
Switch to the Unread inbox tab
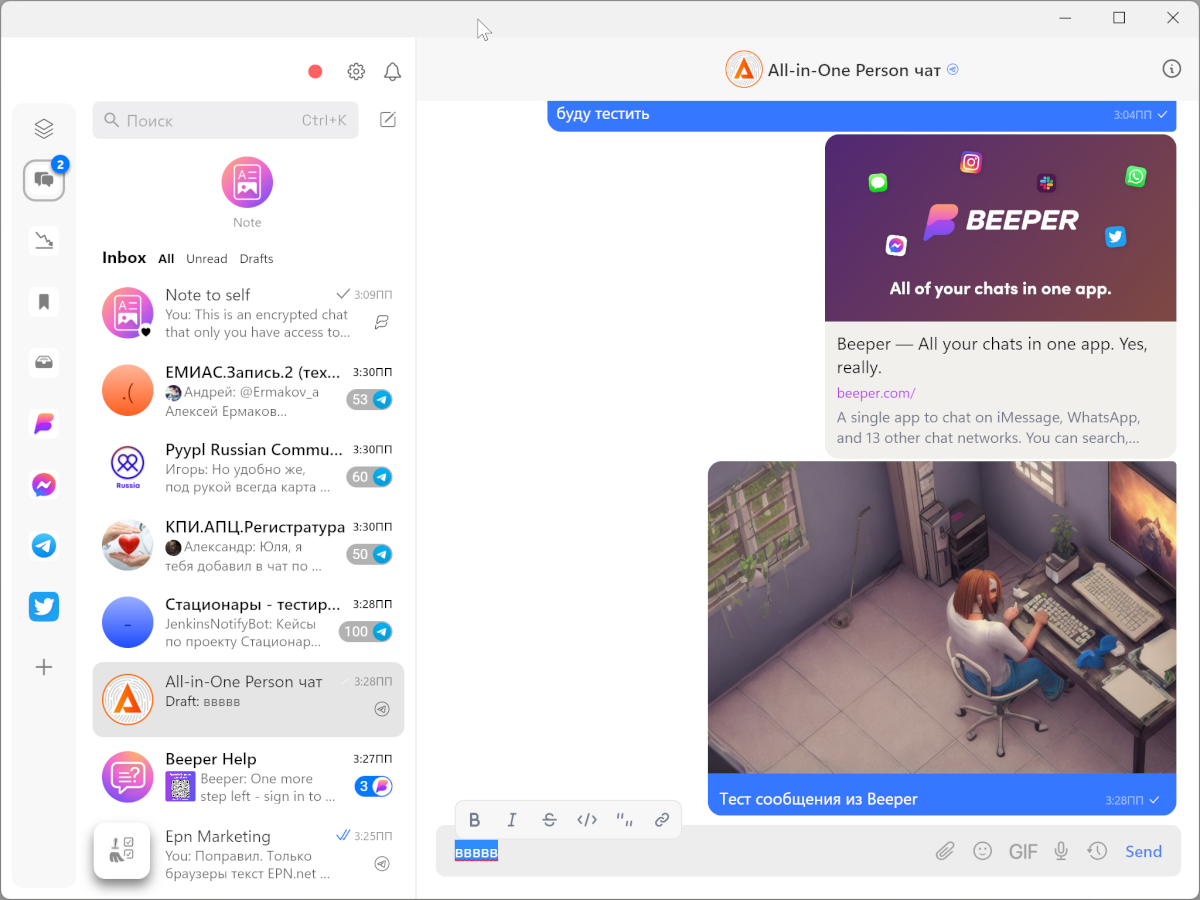point(207,259)
